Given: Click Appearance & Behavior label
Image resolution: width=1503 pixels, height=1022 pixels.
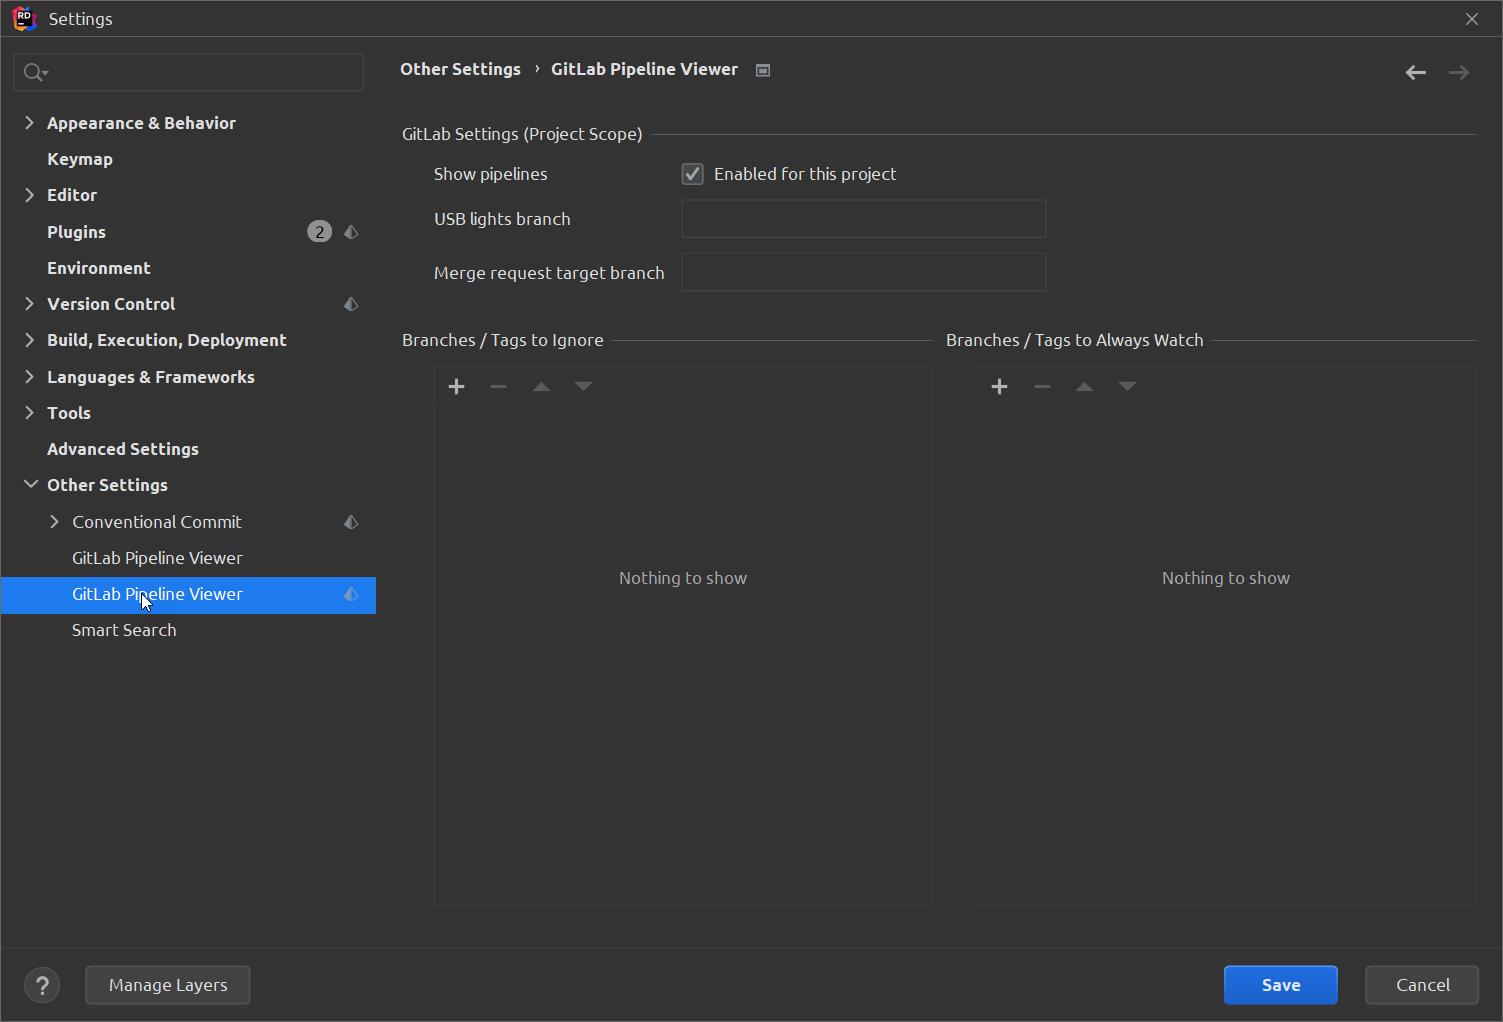Looking at the screenshot, I should [141, 123].
